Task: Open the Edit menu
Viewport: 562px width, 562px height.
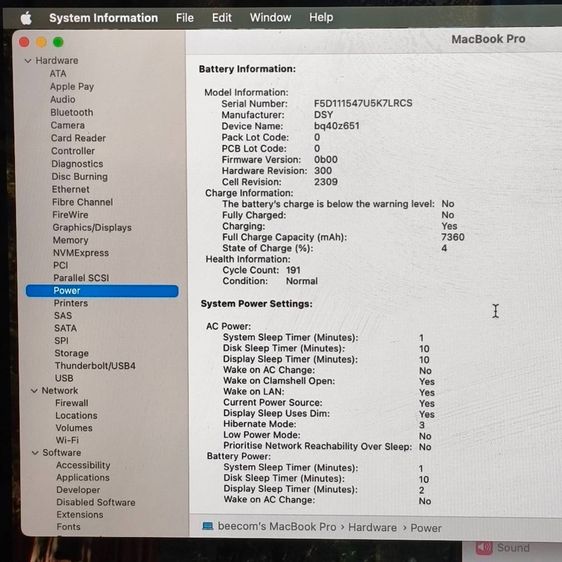Action: [x=222, y=18]
